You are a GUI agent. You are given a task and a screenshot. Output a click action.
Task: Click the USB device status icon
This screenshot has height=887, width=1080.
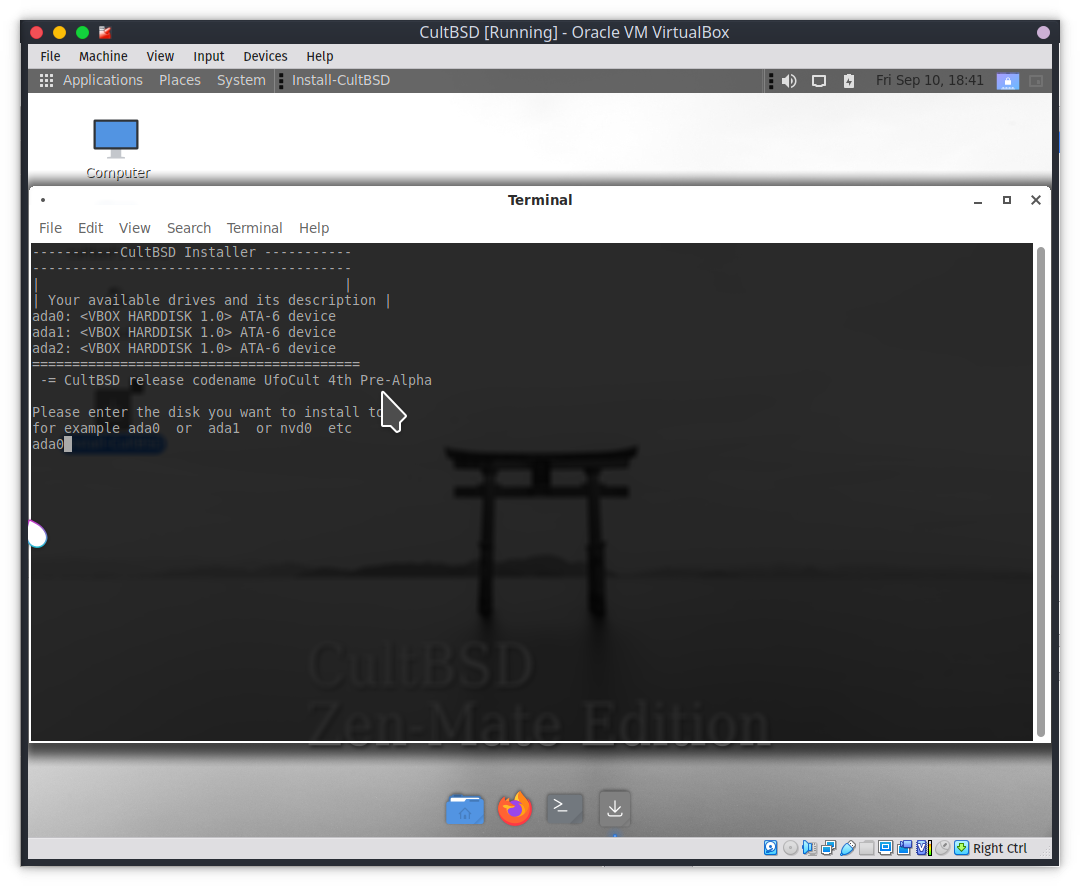point(848,848)
